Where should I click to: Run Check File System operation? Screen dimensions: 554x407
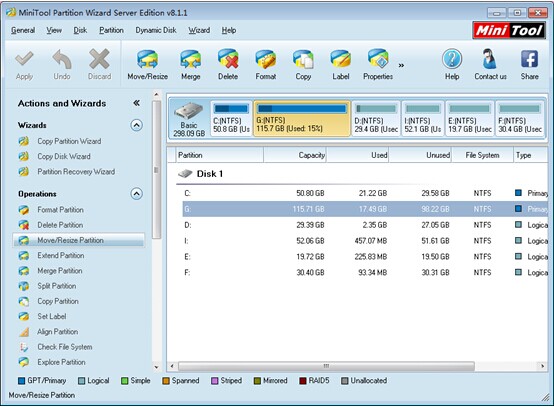(65, 347)
